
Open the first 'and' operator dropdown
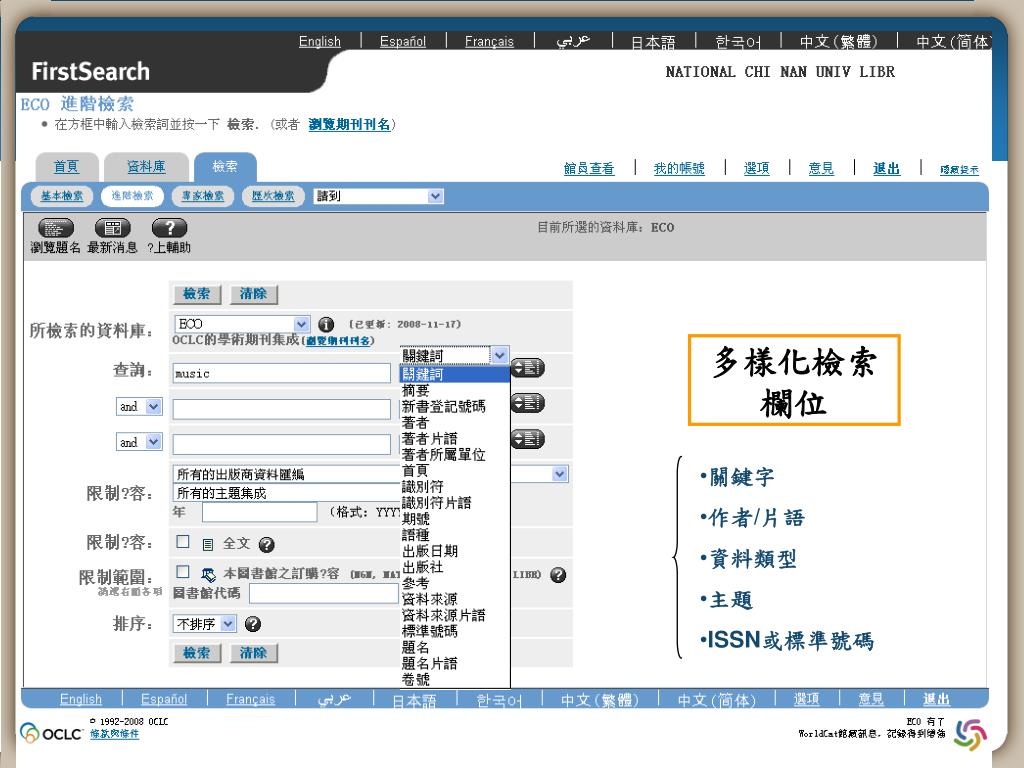click(x=139, y=406)
